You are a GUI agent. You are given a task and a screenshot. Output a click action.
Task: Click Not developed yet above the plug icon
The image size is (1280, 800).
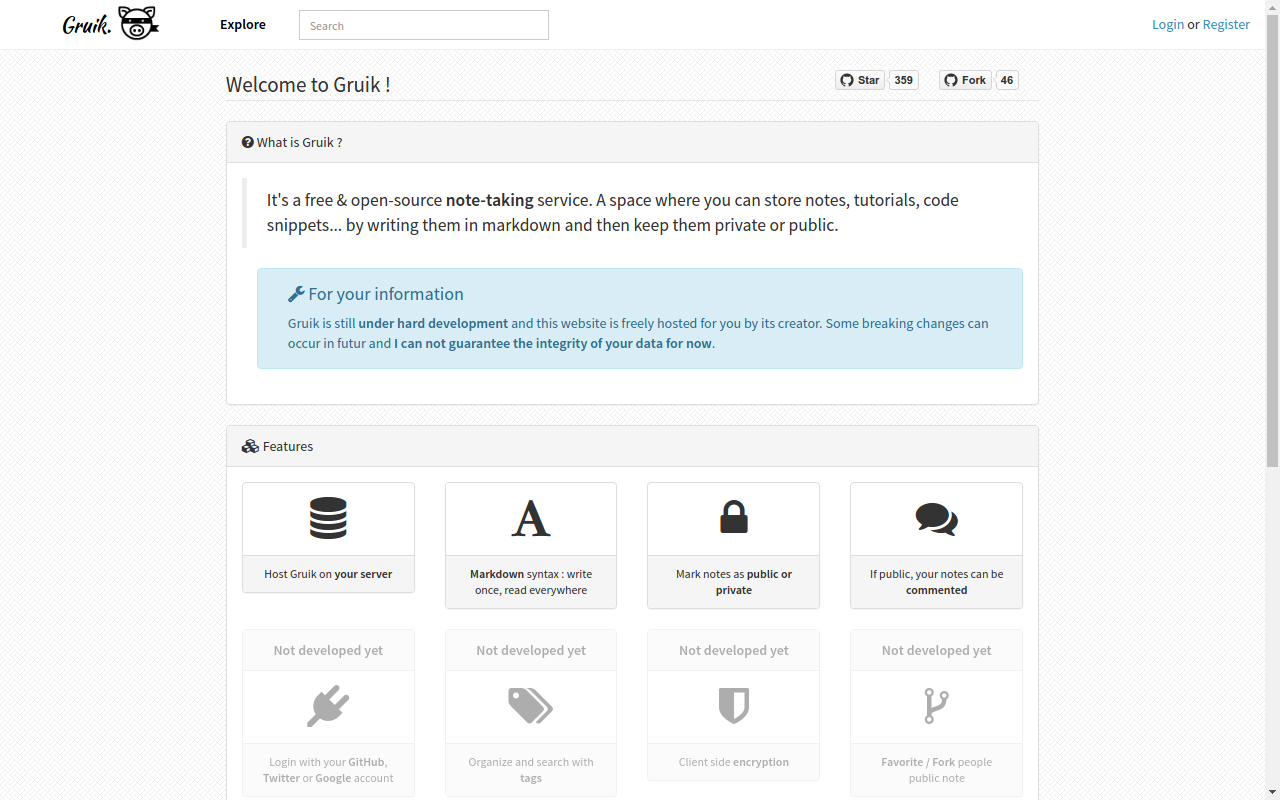(328, 650)
